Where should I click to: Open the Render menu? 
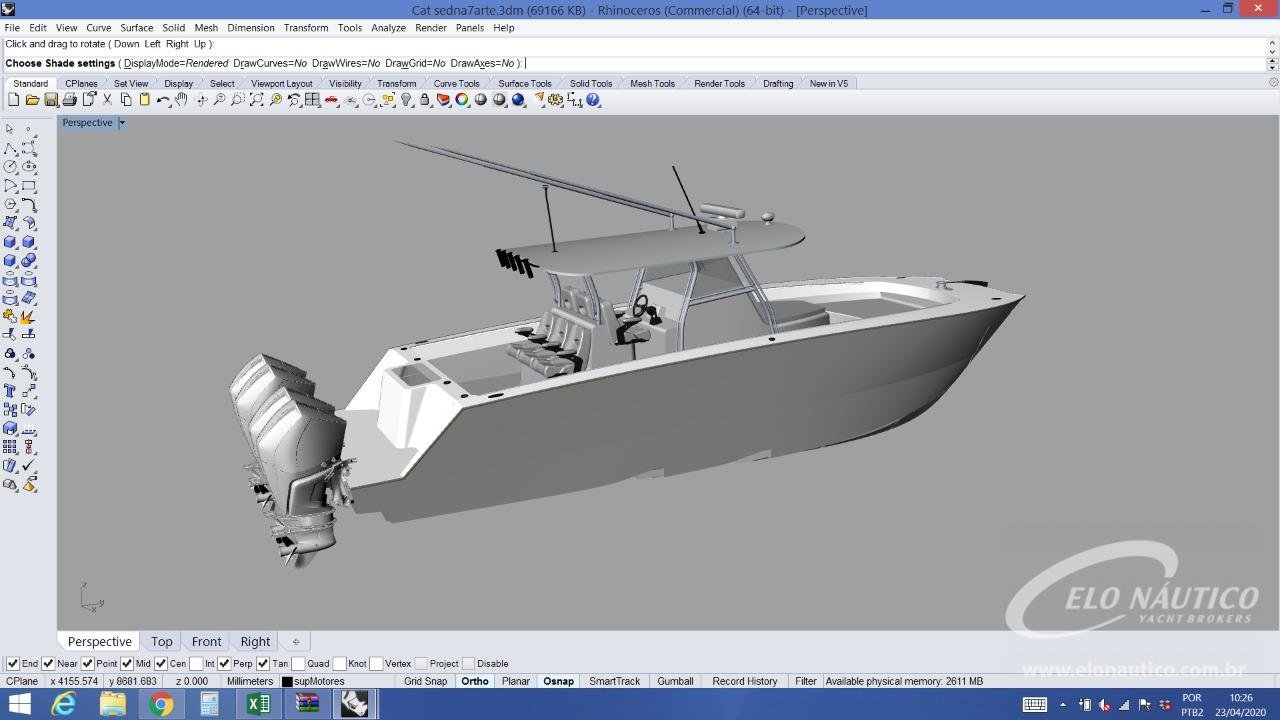click(x=431, y=27)
